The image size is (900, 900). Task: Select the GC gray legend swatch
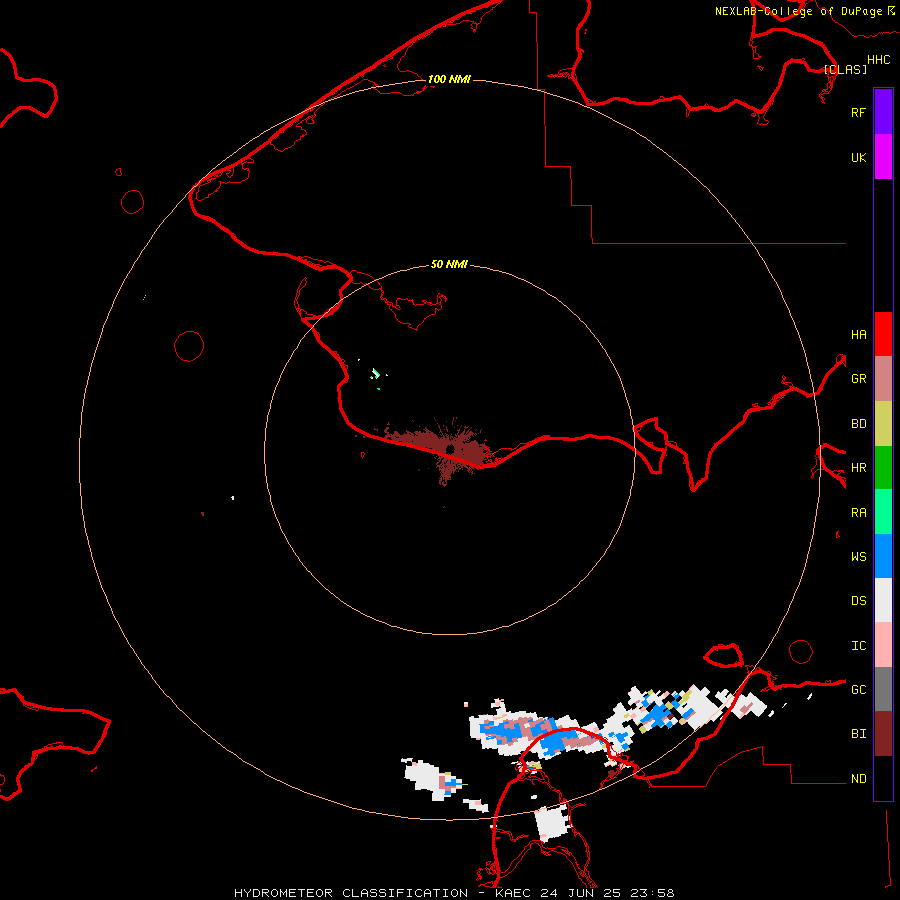coord(883,689)
